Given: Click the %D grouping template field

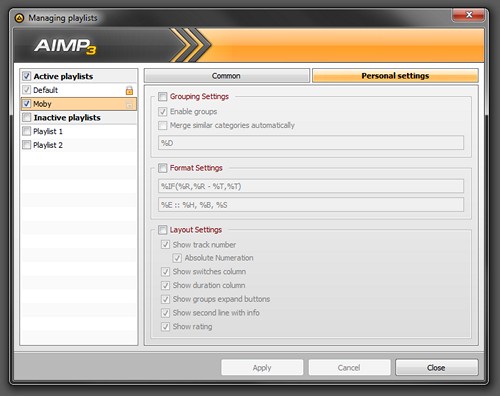Looking at the screenshot, I should [311, 143].
